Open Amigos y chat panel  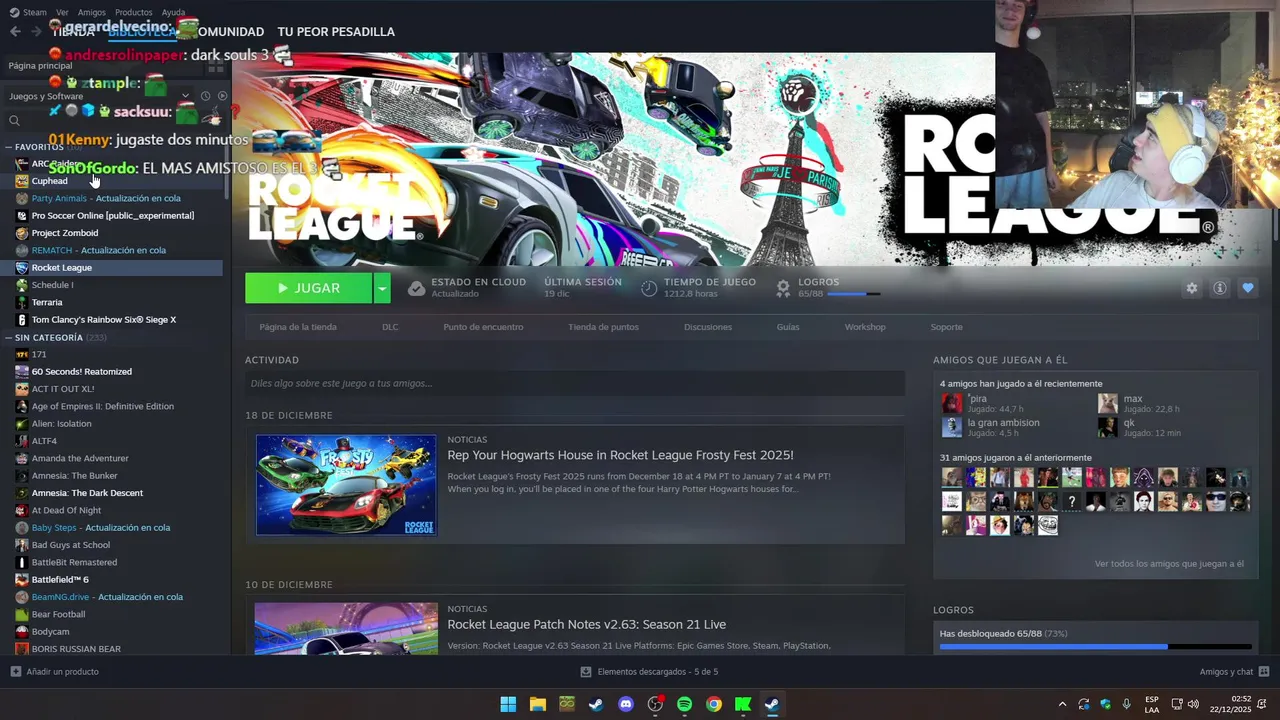point(1234,672)
